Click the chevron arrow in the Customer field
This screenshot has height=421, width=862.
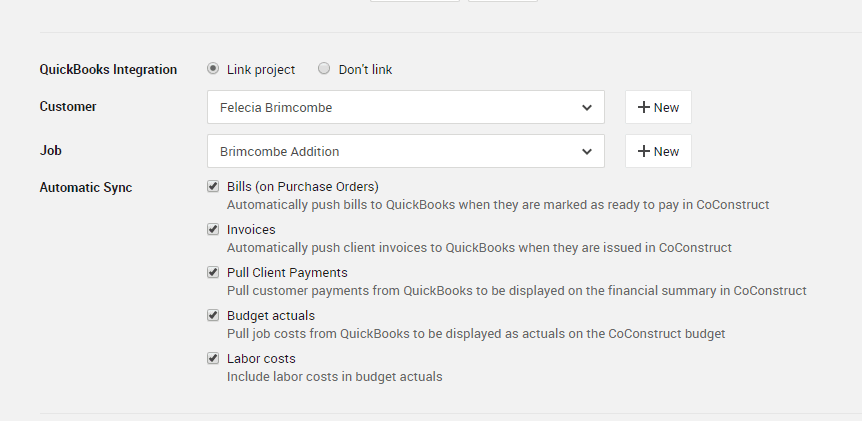(586, 107)
